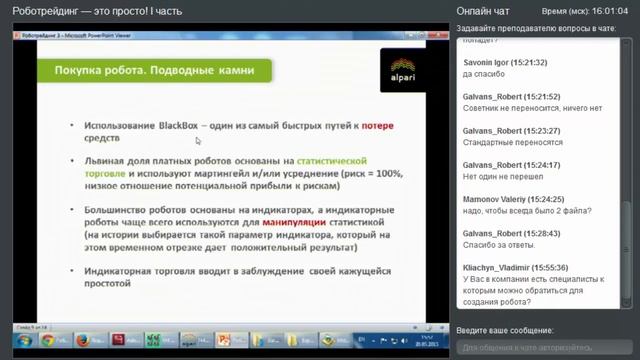The height and width of the screenshot is (360, 640).
Task: Click red word 'потере' on the slide
Action: 378,126
